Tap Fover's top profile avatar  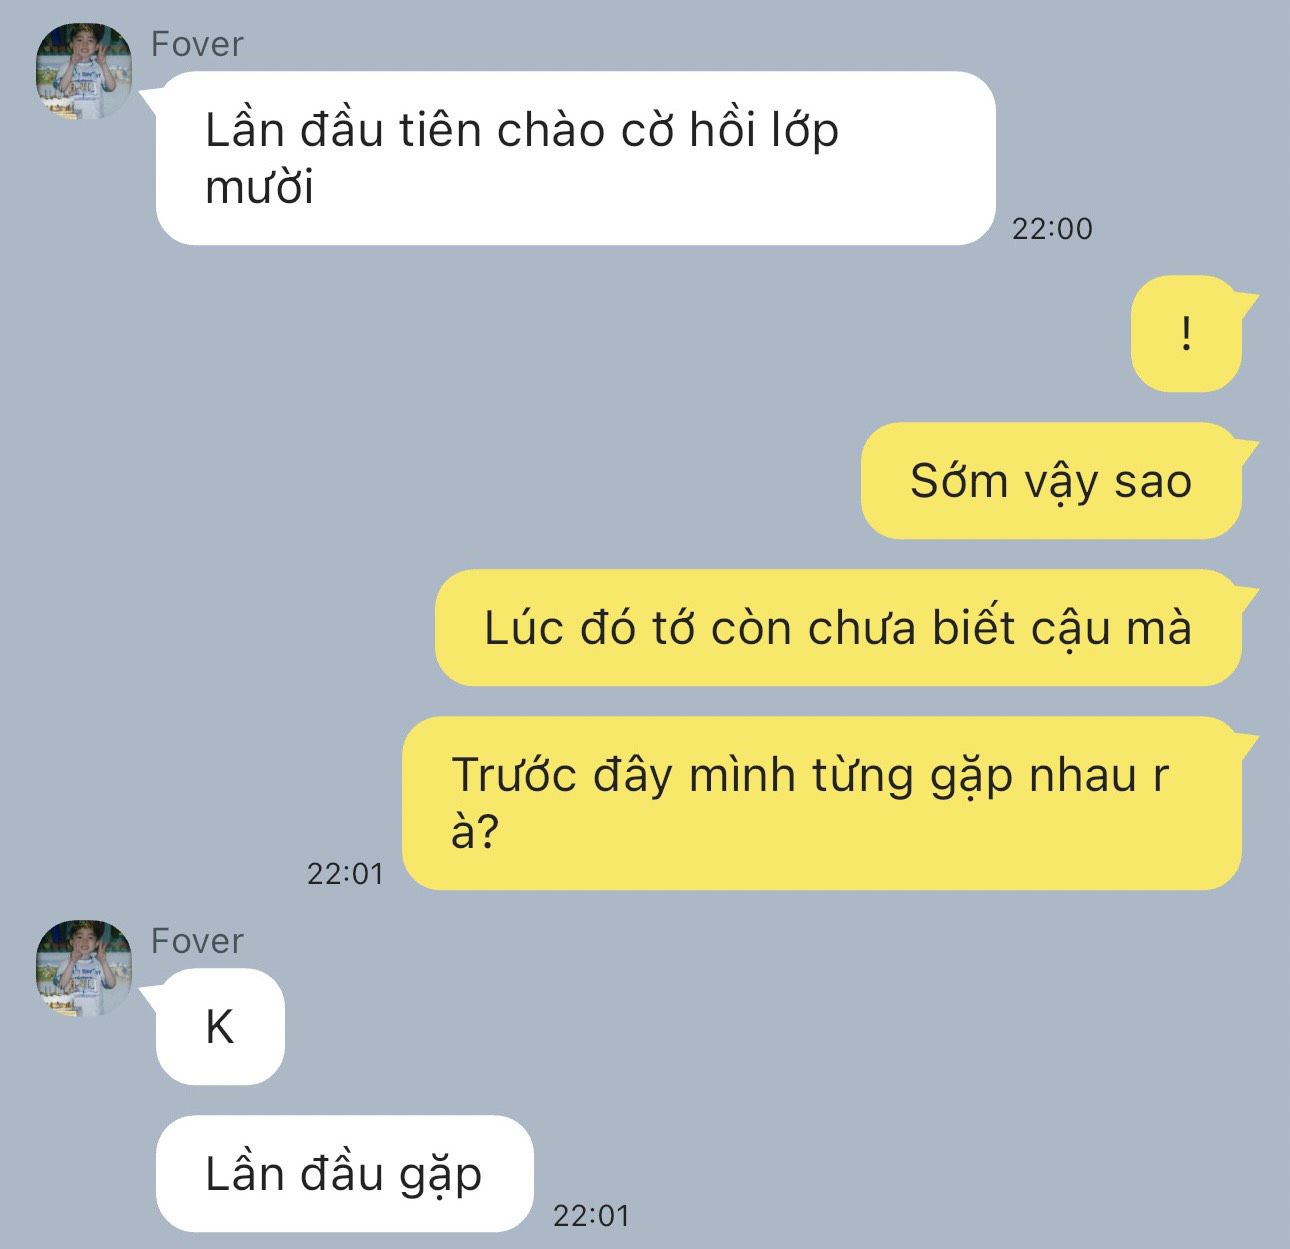(x=84, y=72)
